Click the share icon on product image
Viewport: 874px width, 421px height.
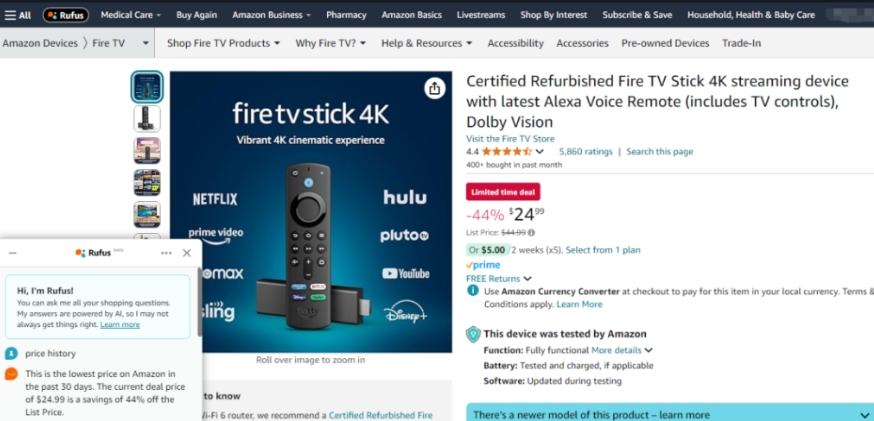434,88
